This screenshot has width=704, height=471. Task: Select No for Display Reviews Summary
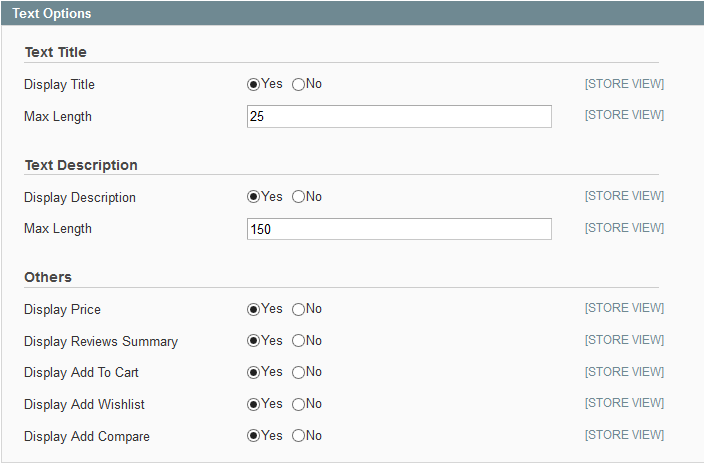pos(298,341)
